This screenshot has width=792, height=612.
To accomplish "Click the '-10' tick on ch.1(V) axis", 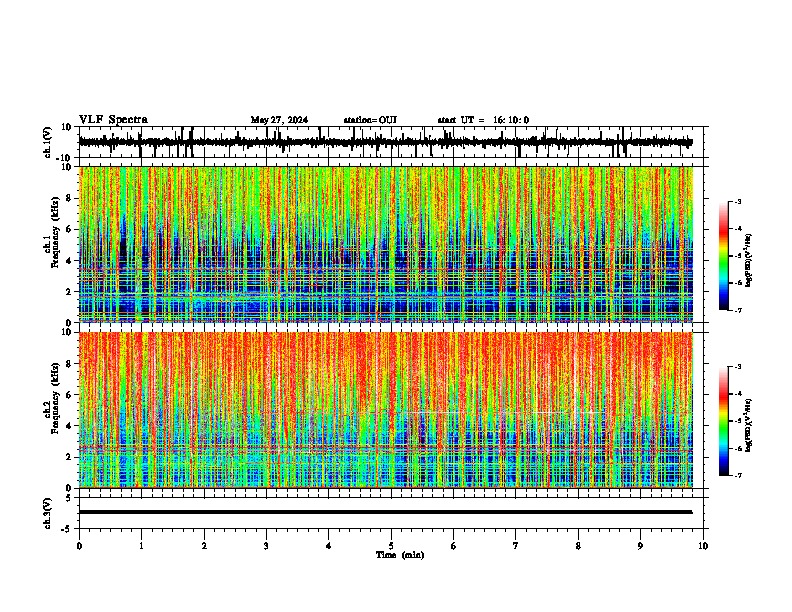I will point(65,158).
